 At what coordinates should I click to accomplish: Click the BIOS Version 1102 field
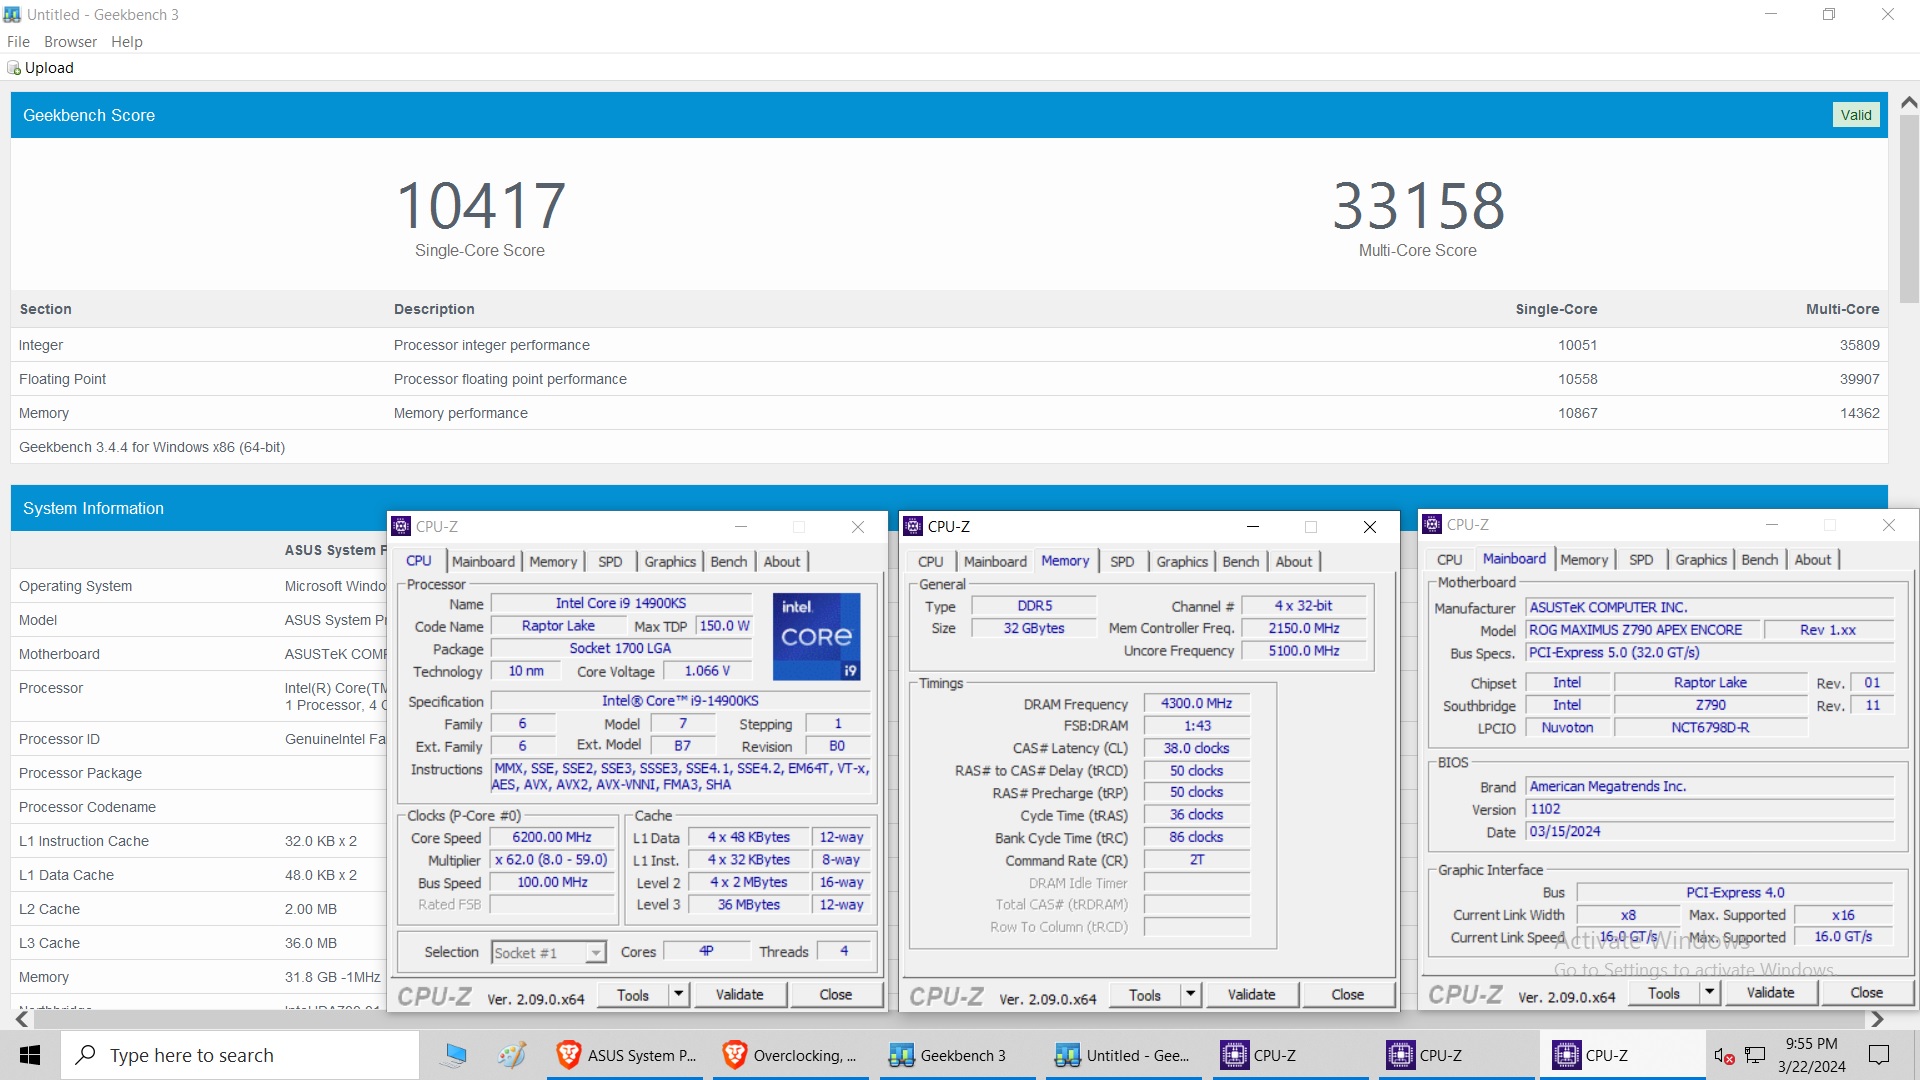(x=1710, y=809)
